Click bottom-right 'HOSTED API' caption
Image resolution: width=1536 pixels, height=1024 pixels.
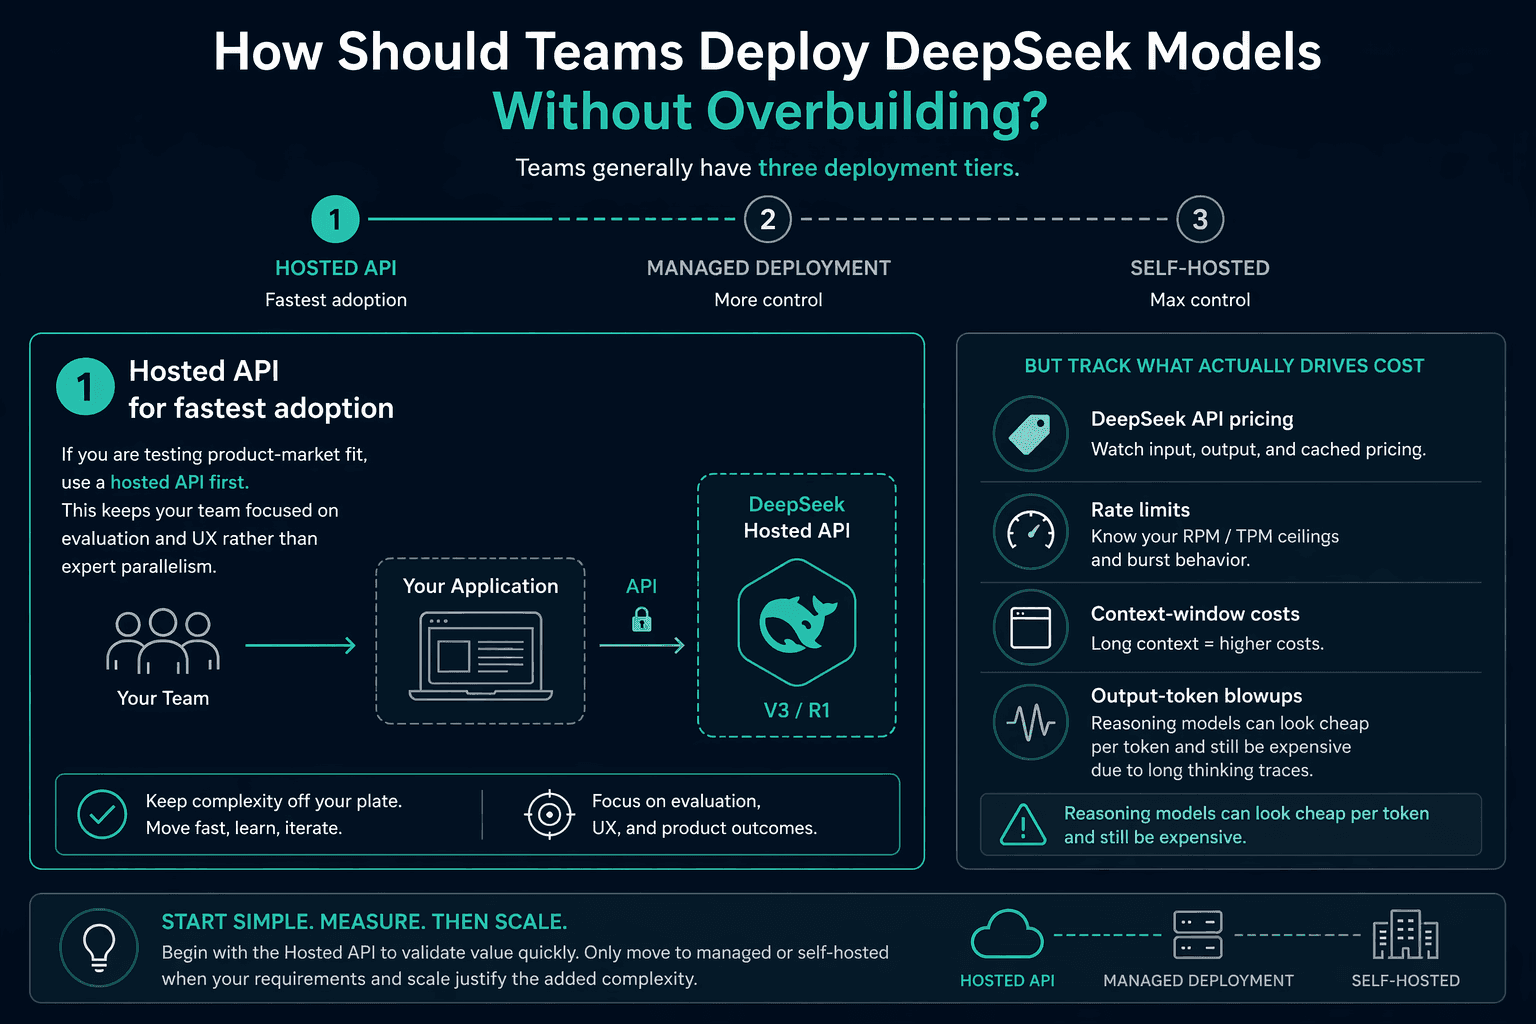(1007, 981)
